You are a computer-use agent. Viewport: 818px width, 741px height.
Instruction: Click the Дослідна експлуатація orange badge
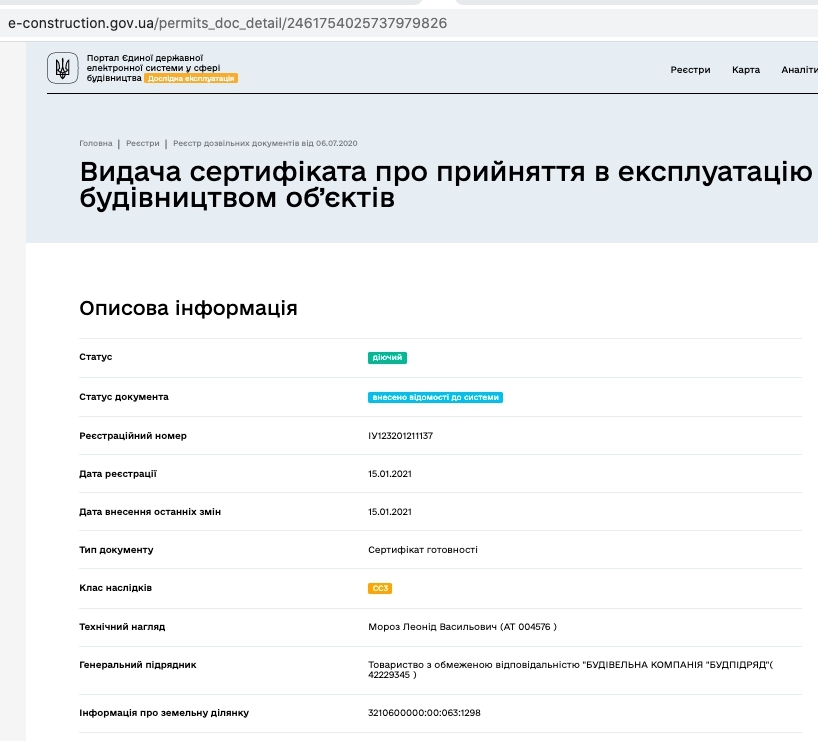(191, 78)
